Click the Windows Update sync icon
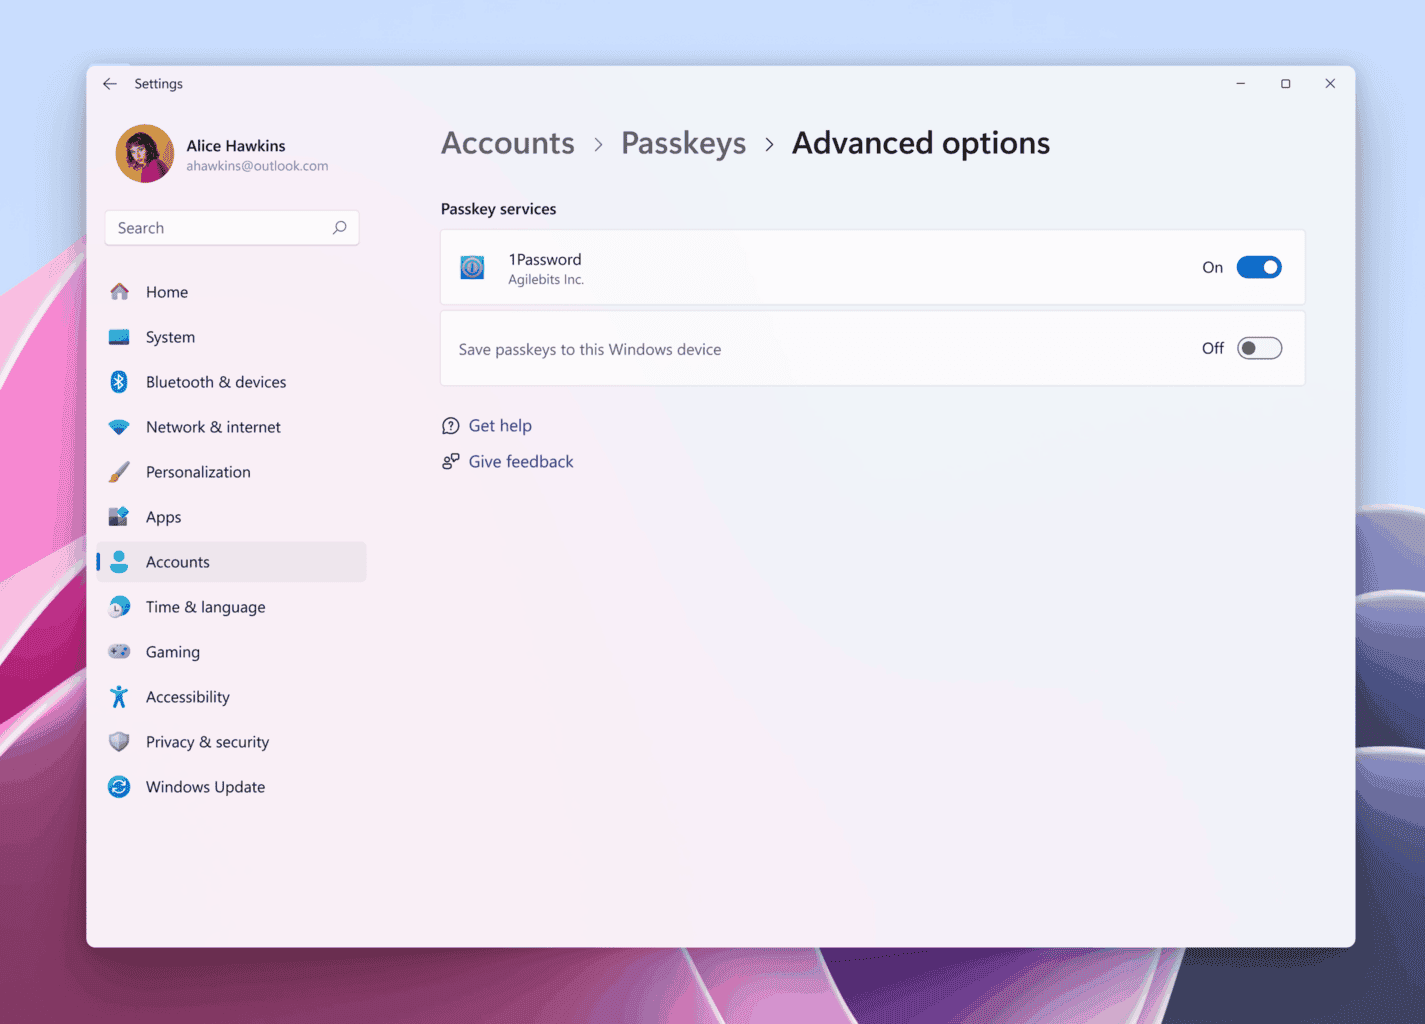The image size is (1425, 1024). point(119,787)
